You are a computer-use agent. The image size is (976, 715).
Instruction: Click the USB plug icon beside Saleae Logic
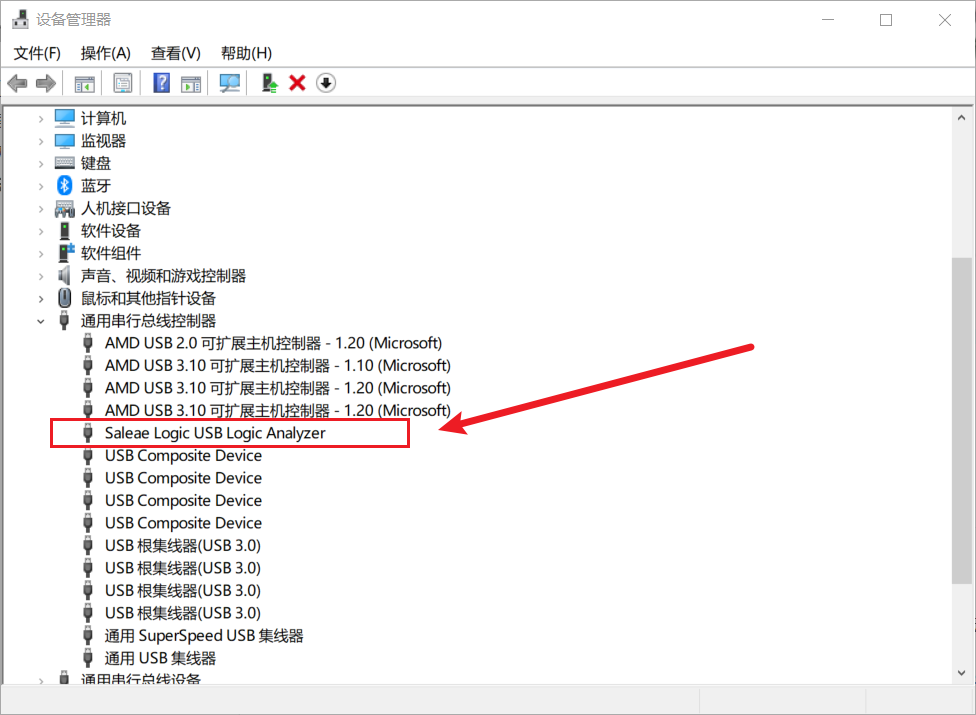click(x=88, y=432)
